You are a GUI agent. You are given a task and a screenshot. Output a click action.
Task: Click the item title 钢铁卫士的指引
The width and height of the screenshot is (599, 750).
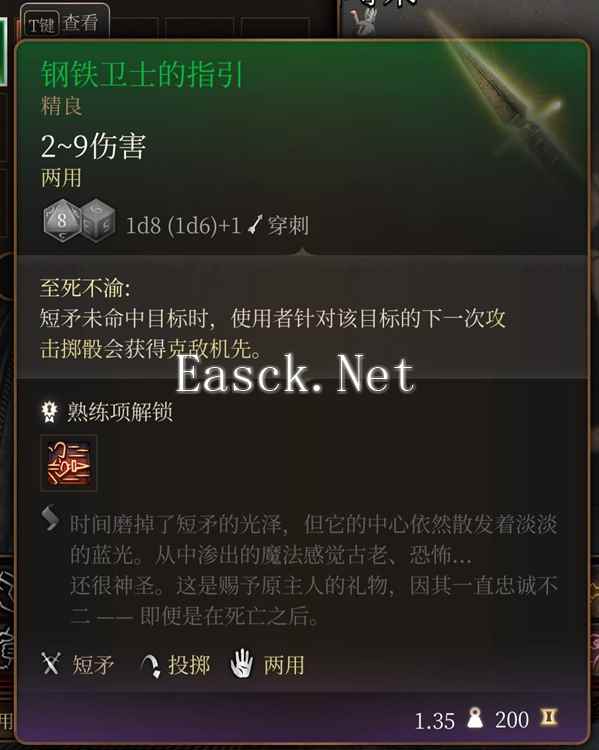[142, 74]
